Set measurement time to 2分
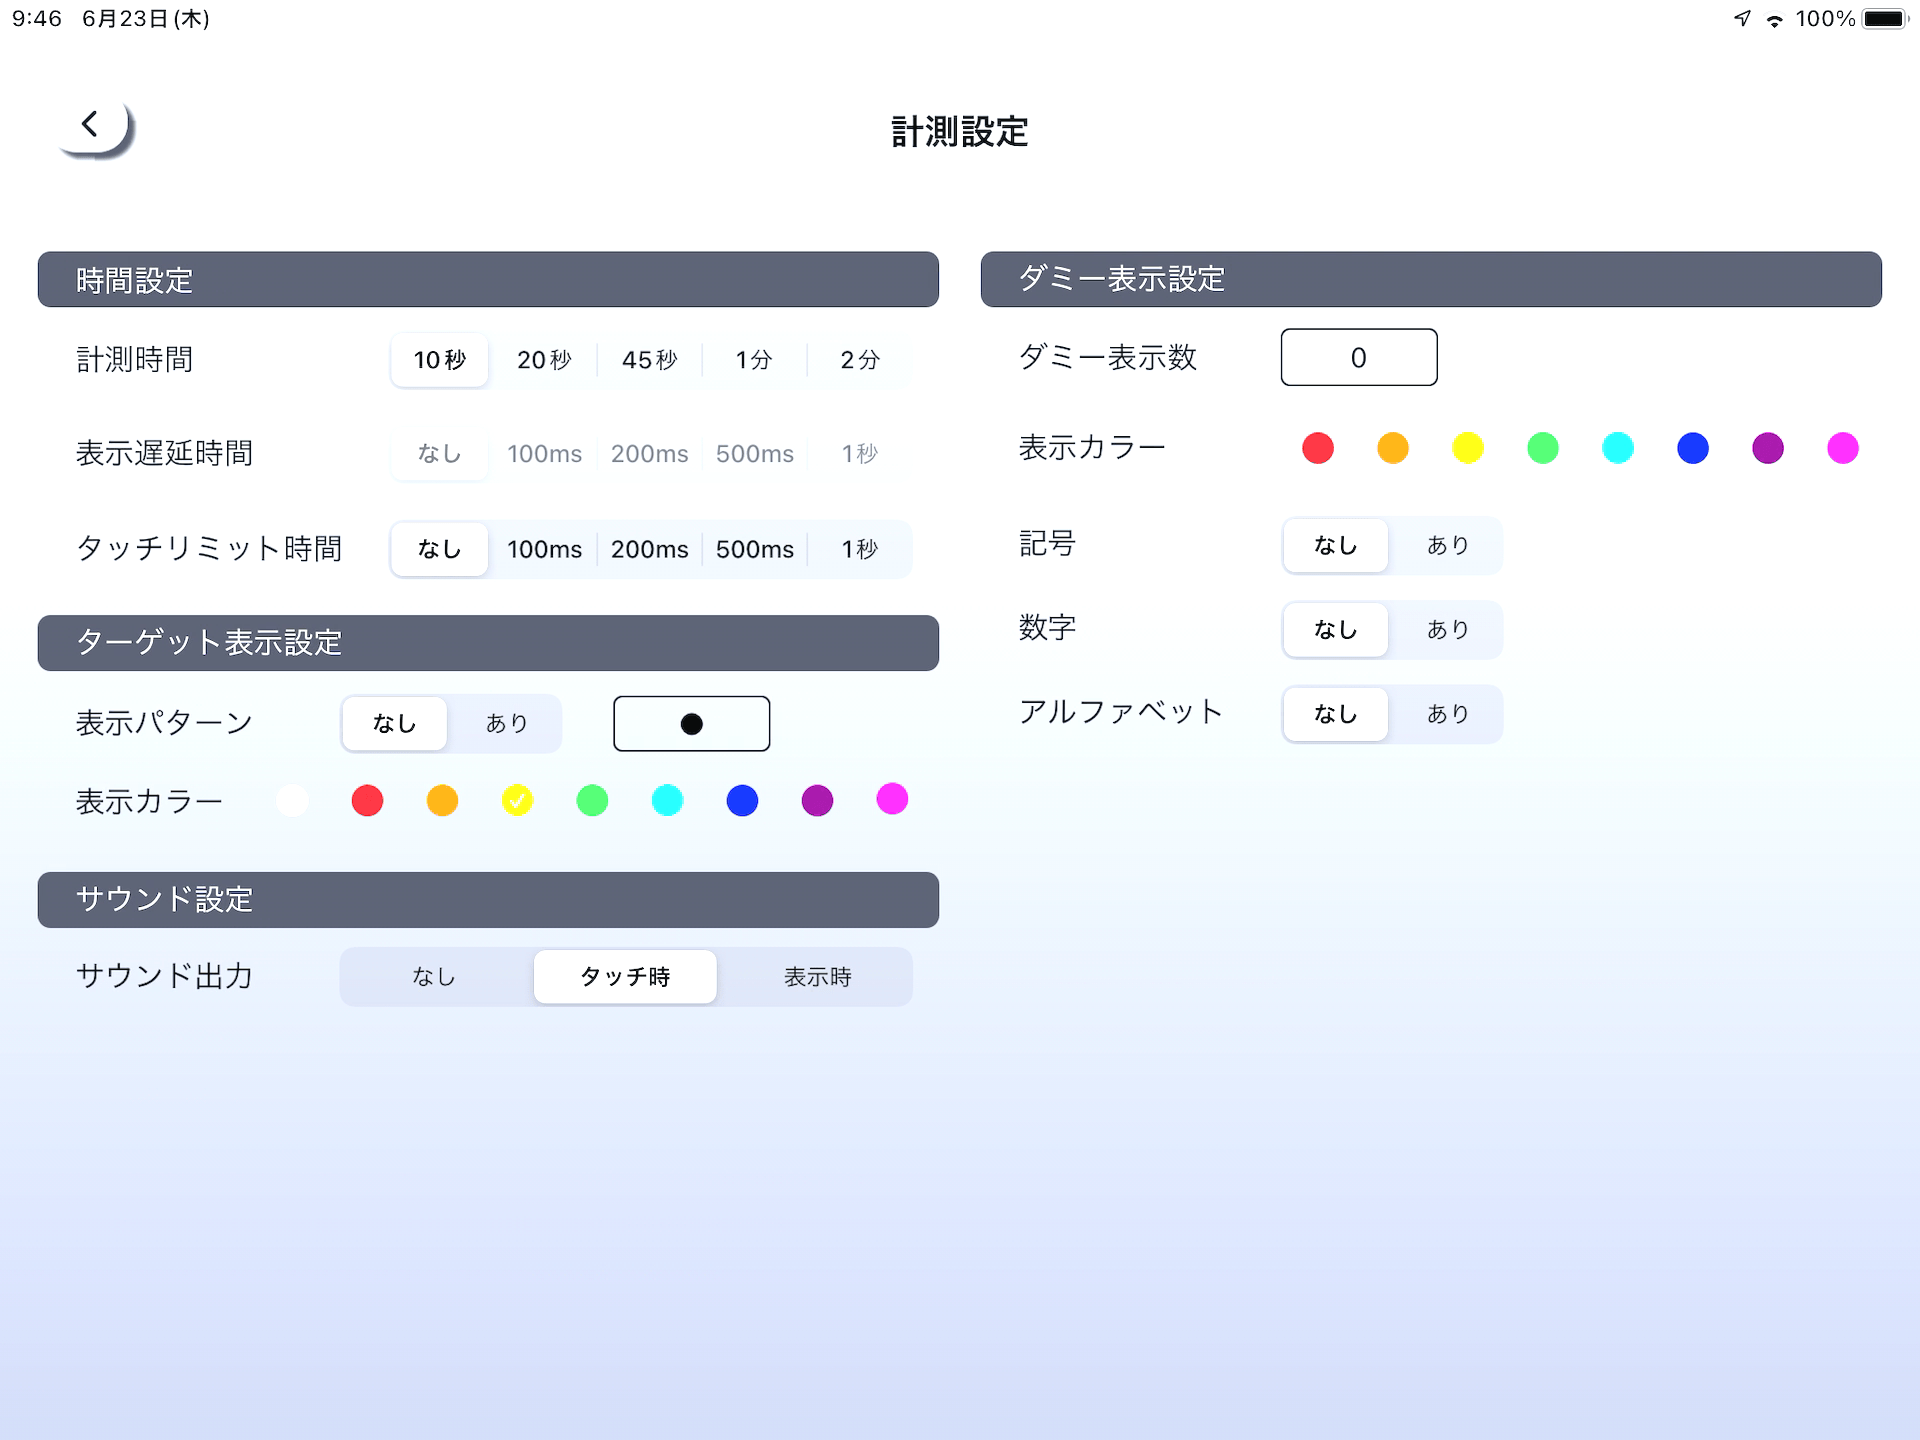This screenshot has width=1920, height=1440. pyautogui.click(x=859, y=360)
